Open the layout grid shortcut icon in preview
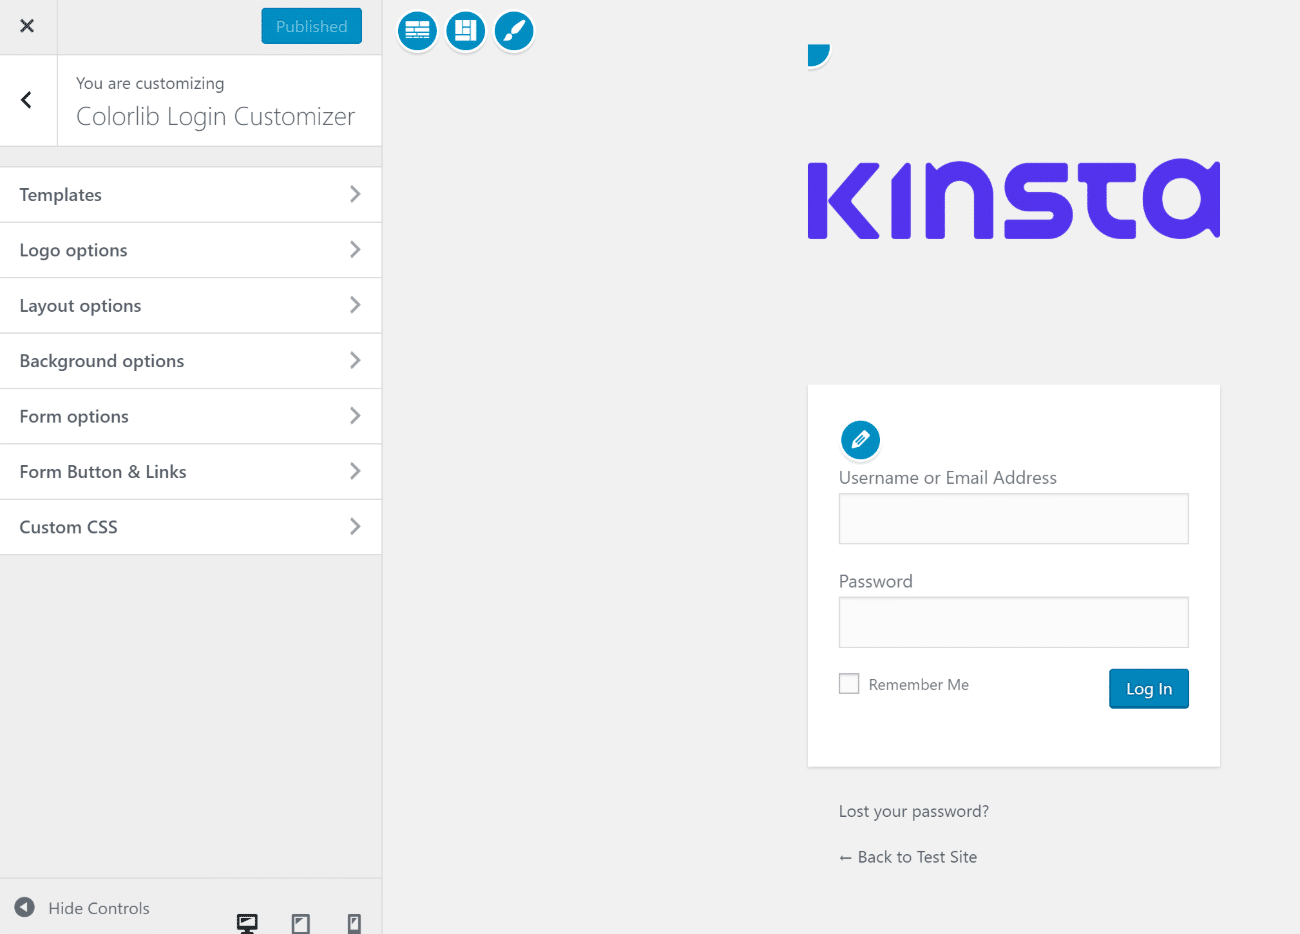The image size is (1300, 934). click(465, 31)
